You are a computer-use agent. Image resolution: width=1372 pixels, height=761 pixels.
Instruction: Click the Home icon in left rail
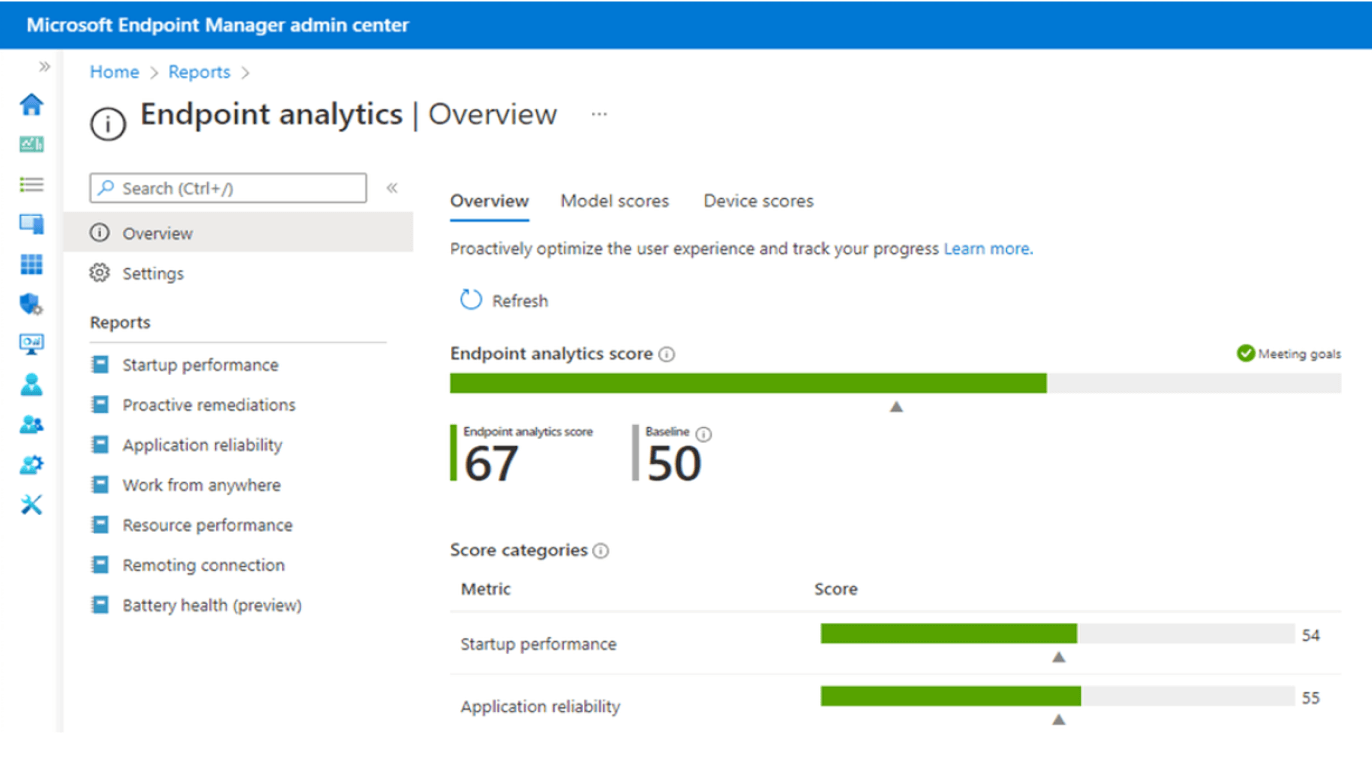pos(31,104)
